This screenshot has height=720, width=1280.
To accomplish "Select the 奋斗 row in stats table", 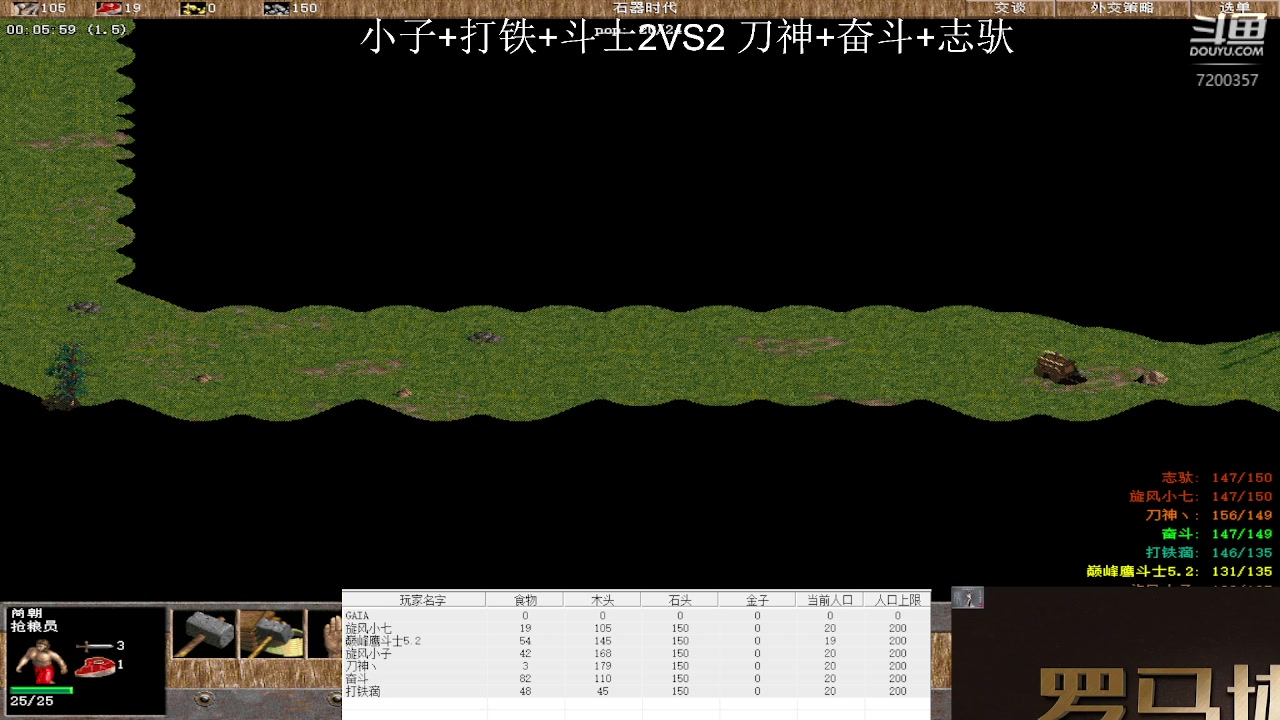I will coord(636,679).
